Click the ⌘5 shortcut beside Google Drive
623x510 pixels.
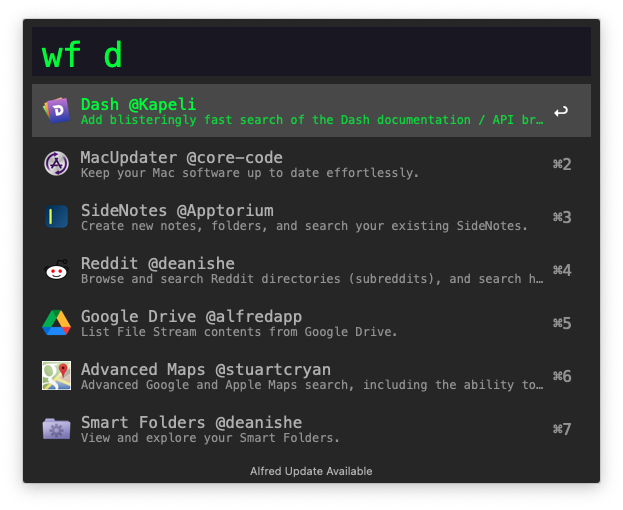click(x=561, y=323)
